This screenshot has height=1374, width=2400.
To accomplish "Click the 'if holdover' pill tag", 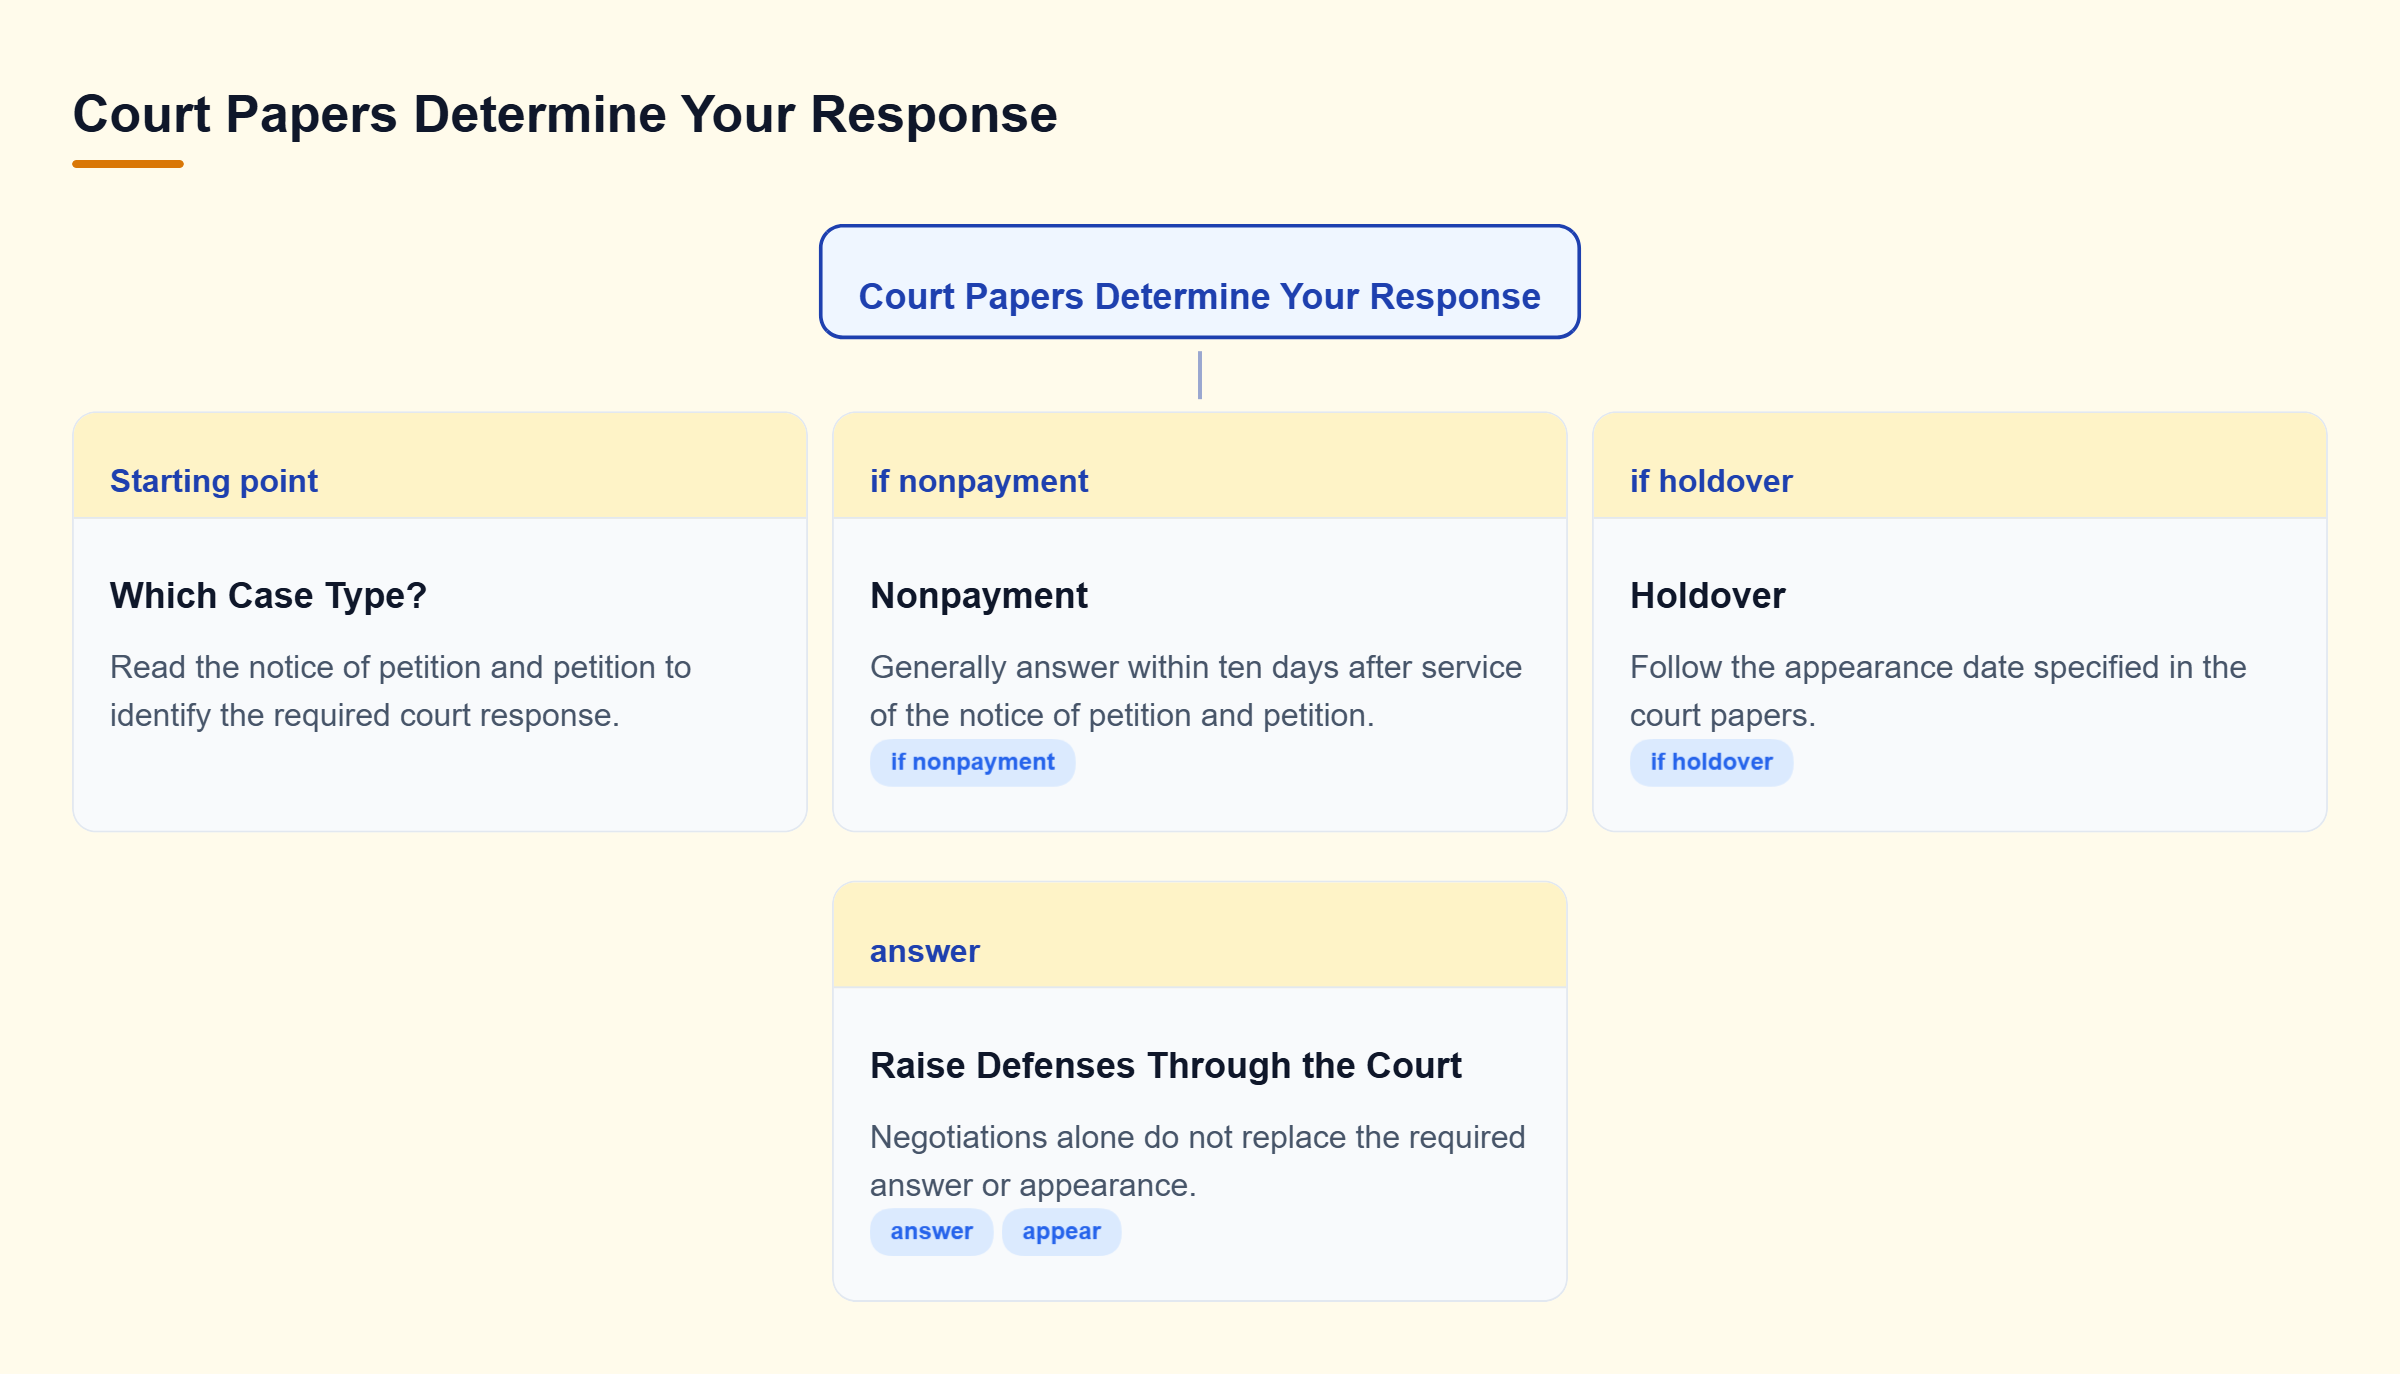I will click(1711, 762).
